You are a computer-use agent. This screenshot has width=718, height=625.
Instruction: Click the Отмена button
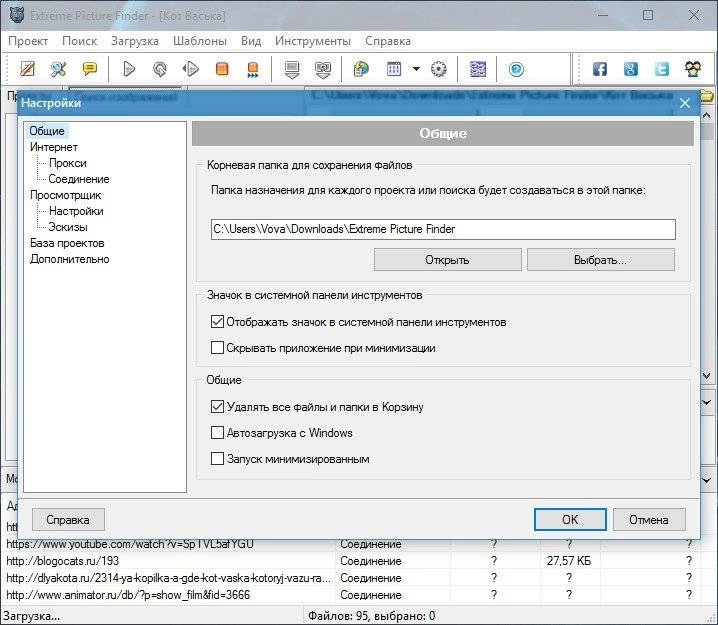pyautogui.click(x=649, y=520)
